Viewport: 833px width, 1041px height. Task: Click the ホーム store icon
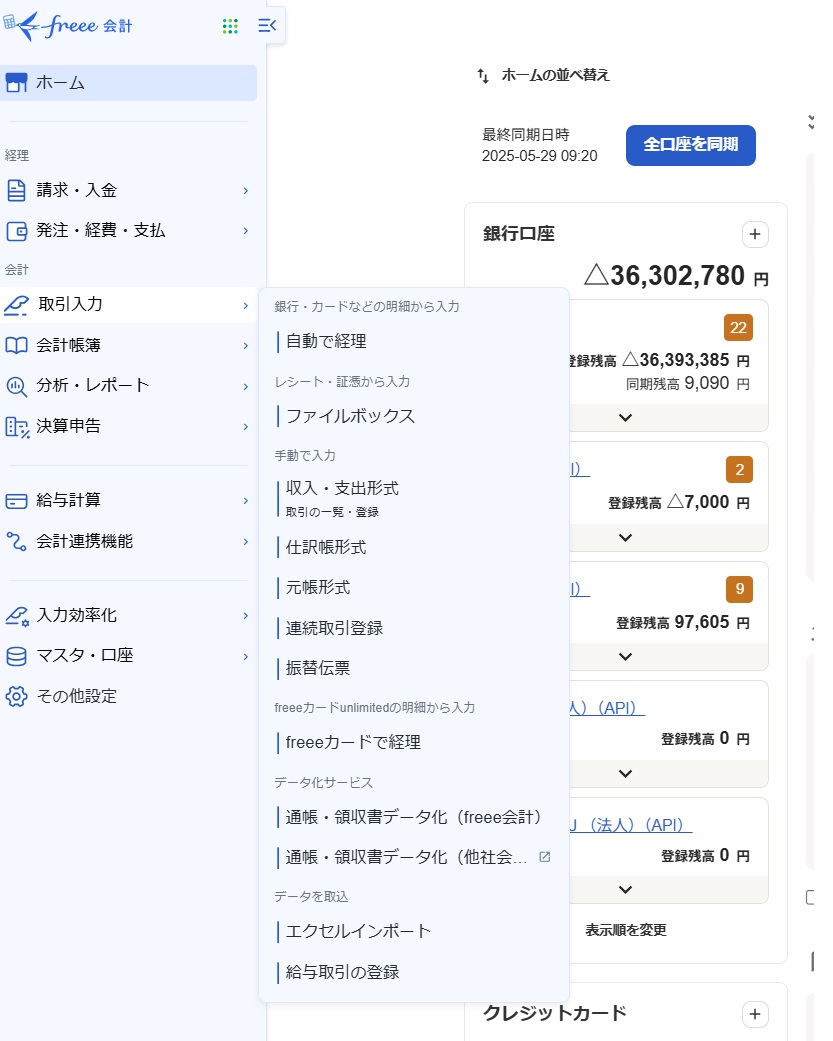[16, 83]
